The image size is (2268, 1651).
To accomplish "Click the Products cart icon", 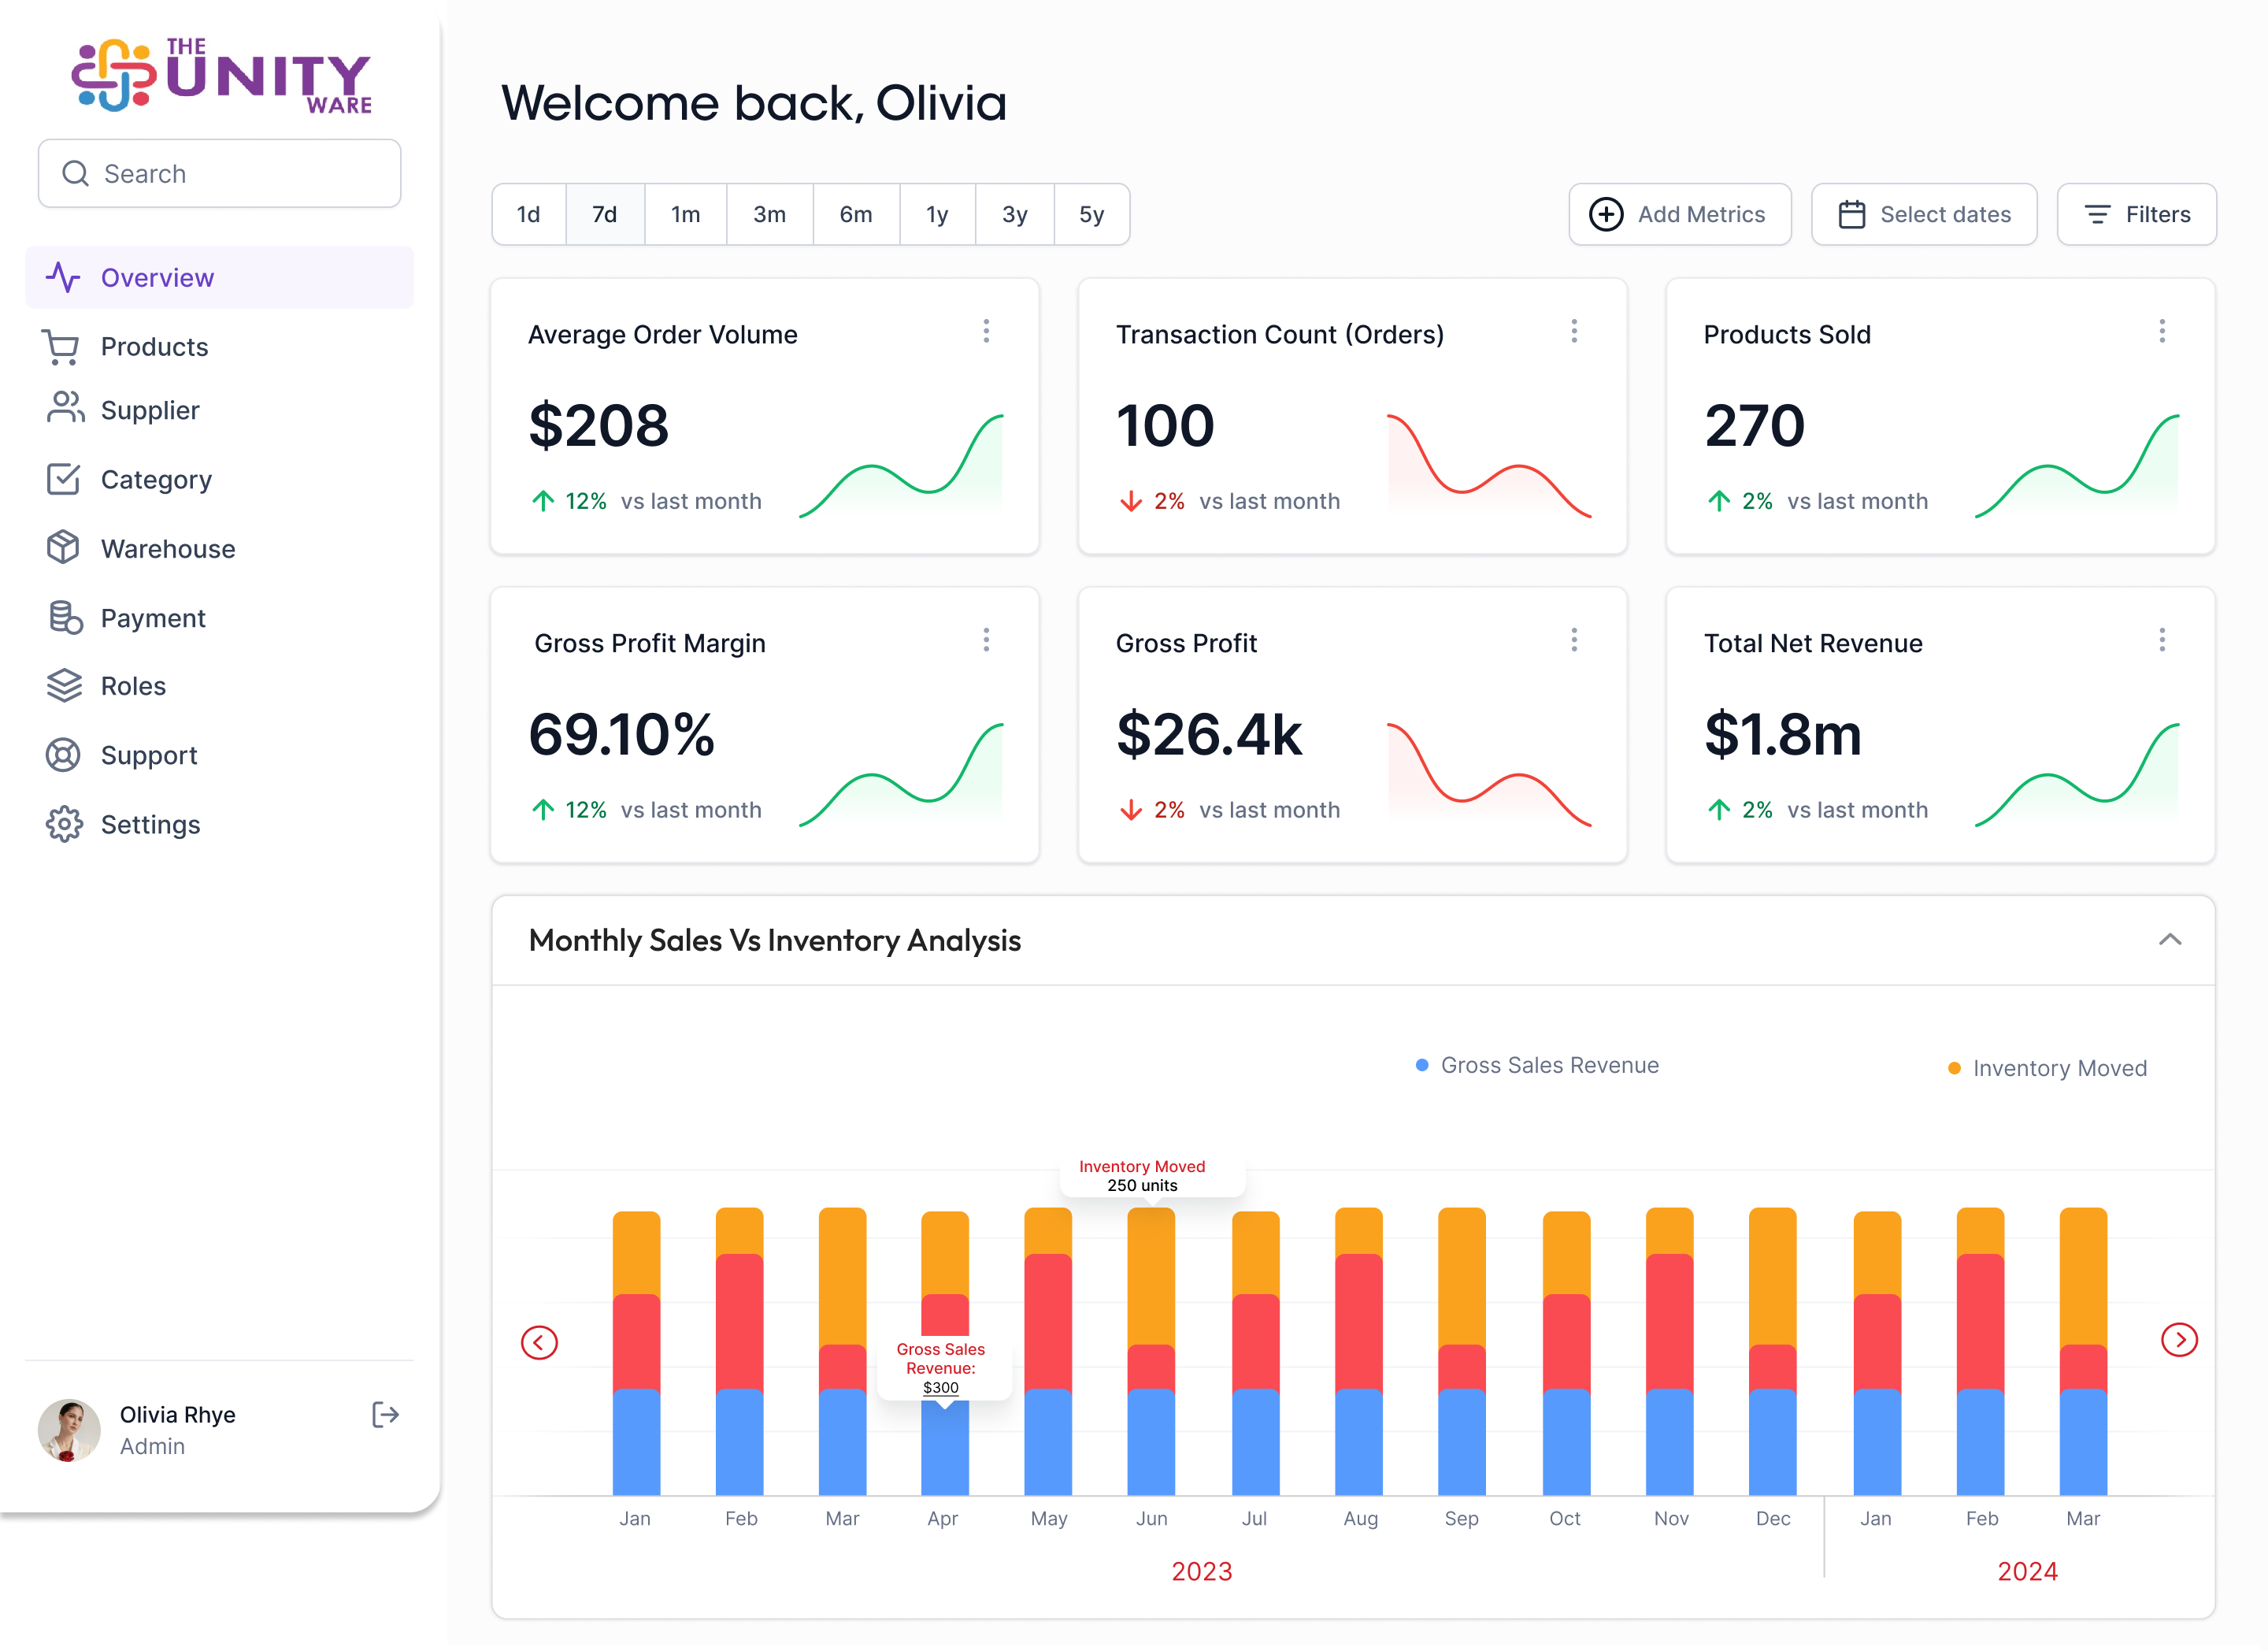I will pos(62,347).
